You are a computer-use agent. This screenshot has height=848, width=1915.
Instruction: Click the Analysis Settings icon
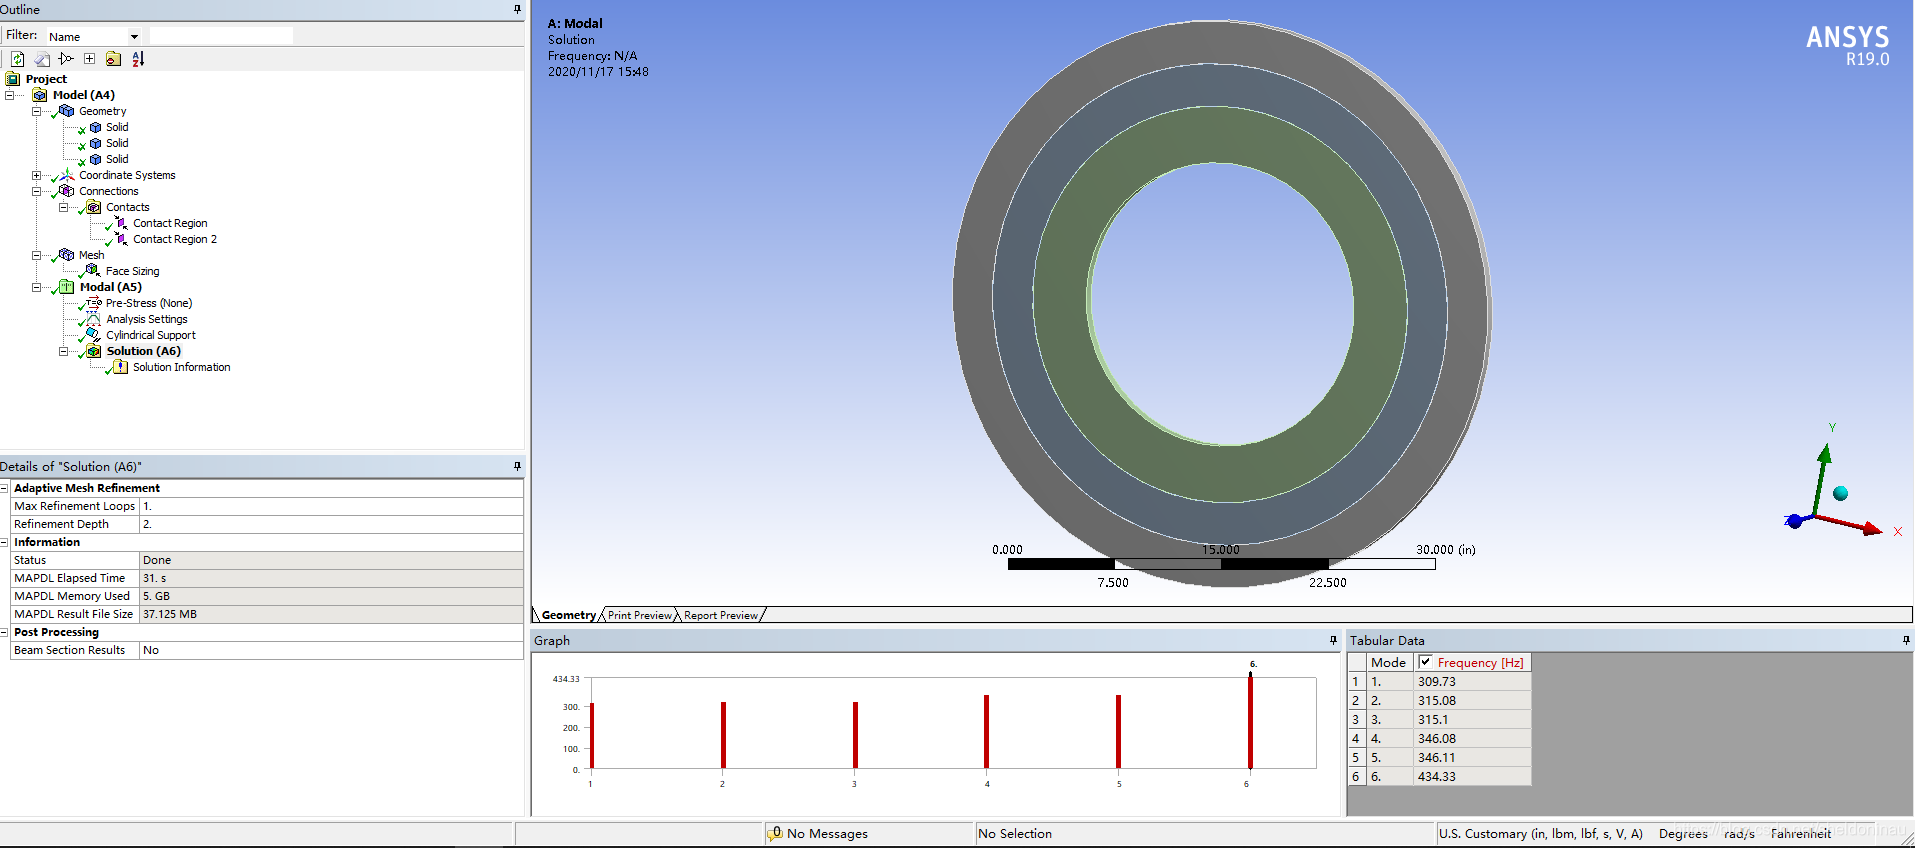pos(93,319)
